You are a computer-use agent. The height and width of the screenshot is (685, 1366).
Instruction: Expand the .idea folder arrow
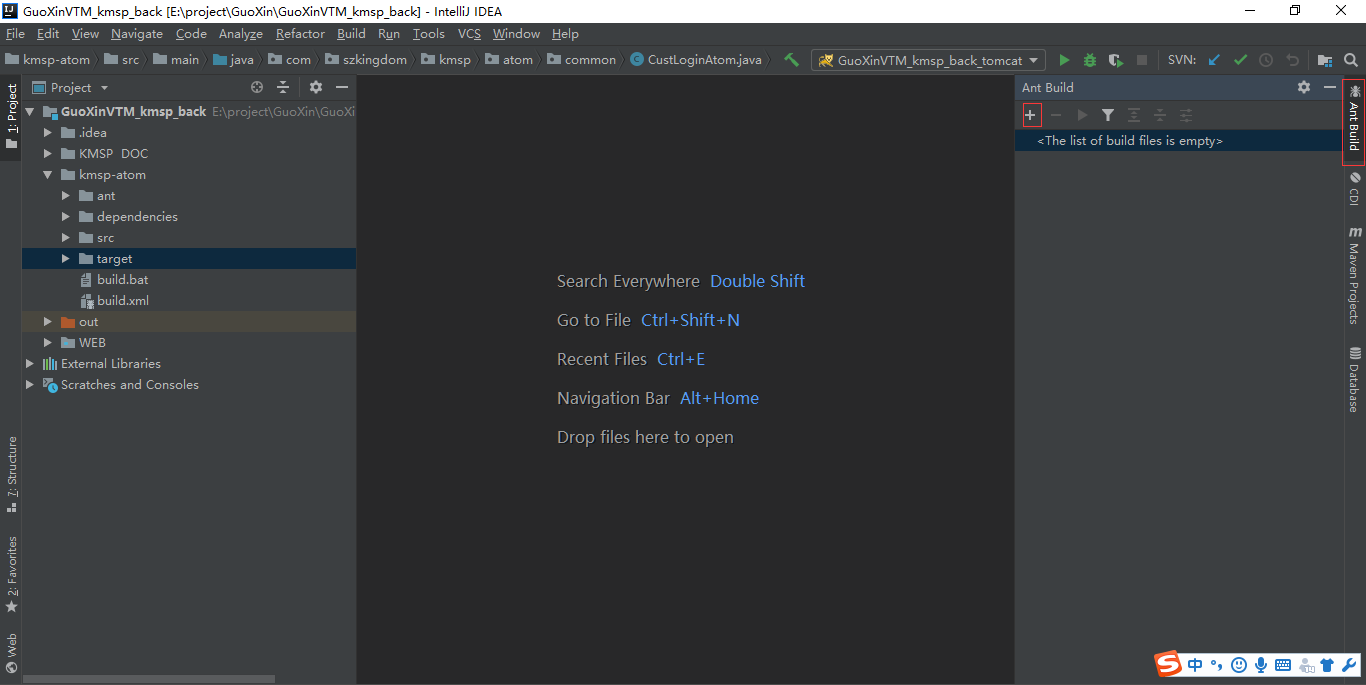coord(48,132)
